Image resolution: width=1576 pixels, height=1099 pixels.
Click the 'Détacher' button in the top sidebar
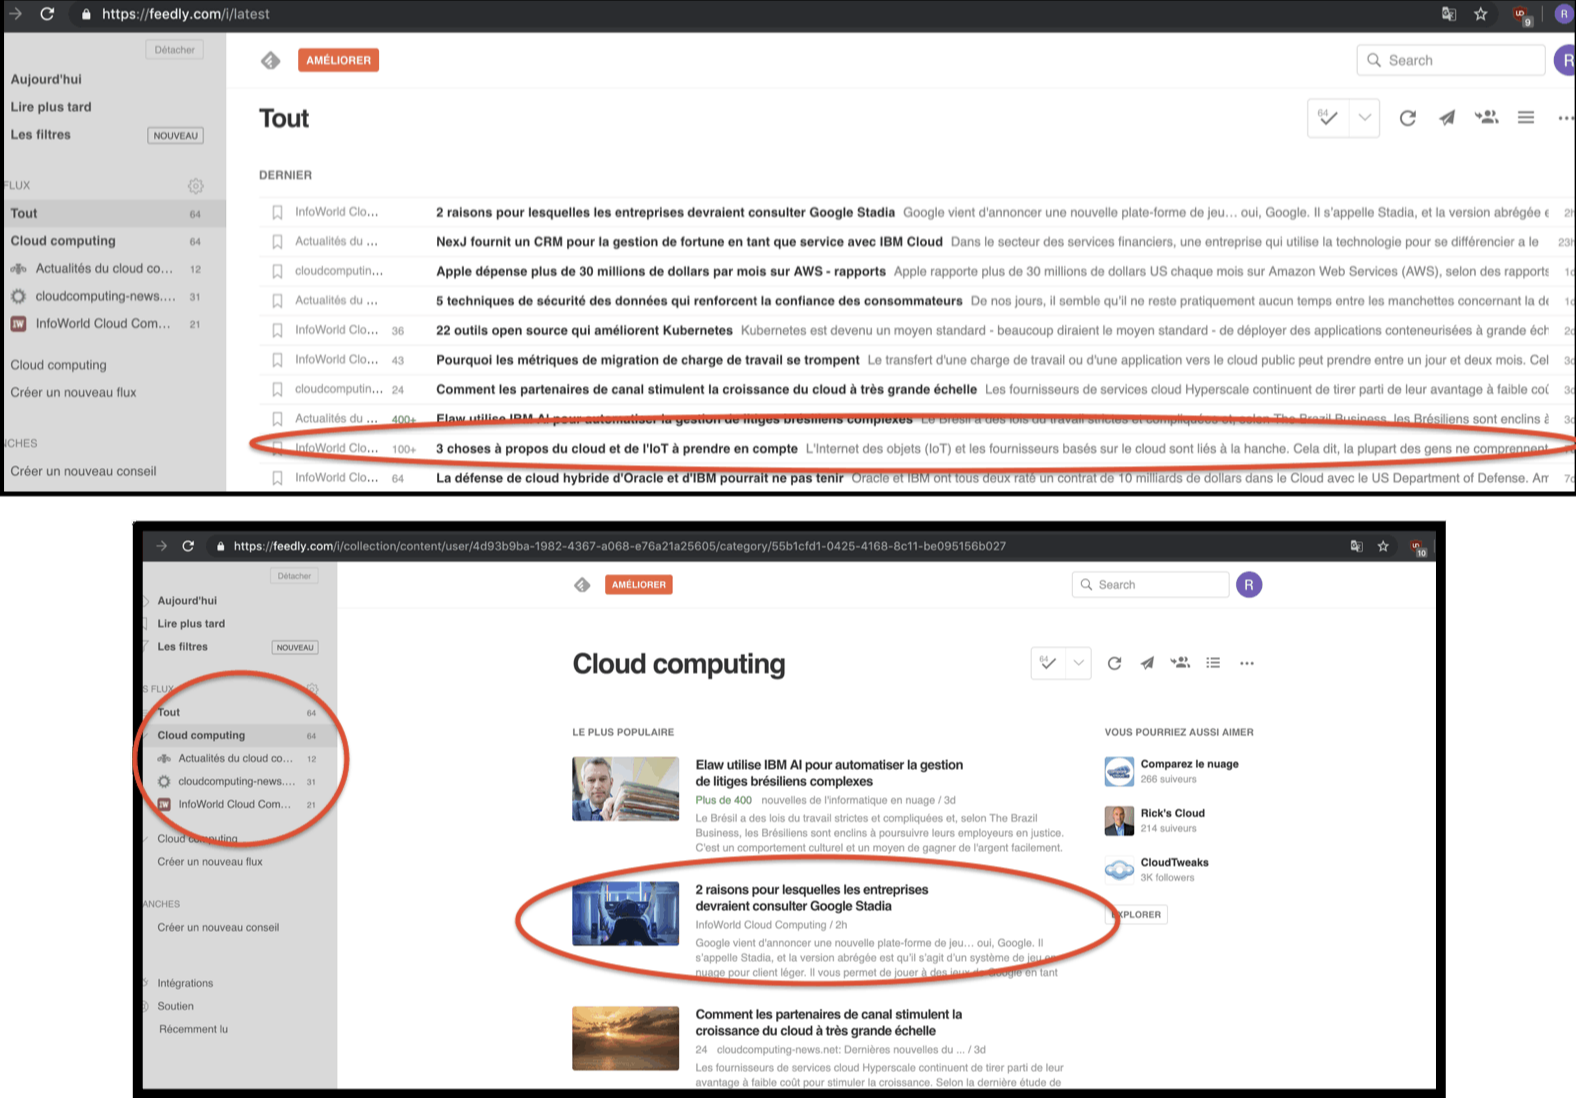175,50
